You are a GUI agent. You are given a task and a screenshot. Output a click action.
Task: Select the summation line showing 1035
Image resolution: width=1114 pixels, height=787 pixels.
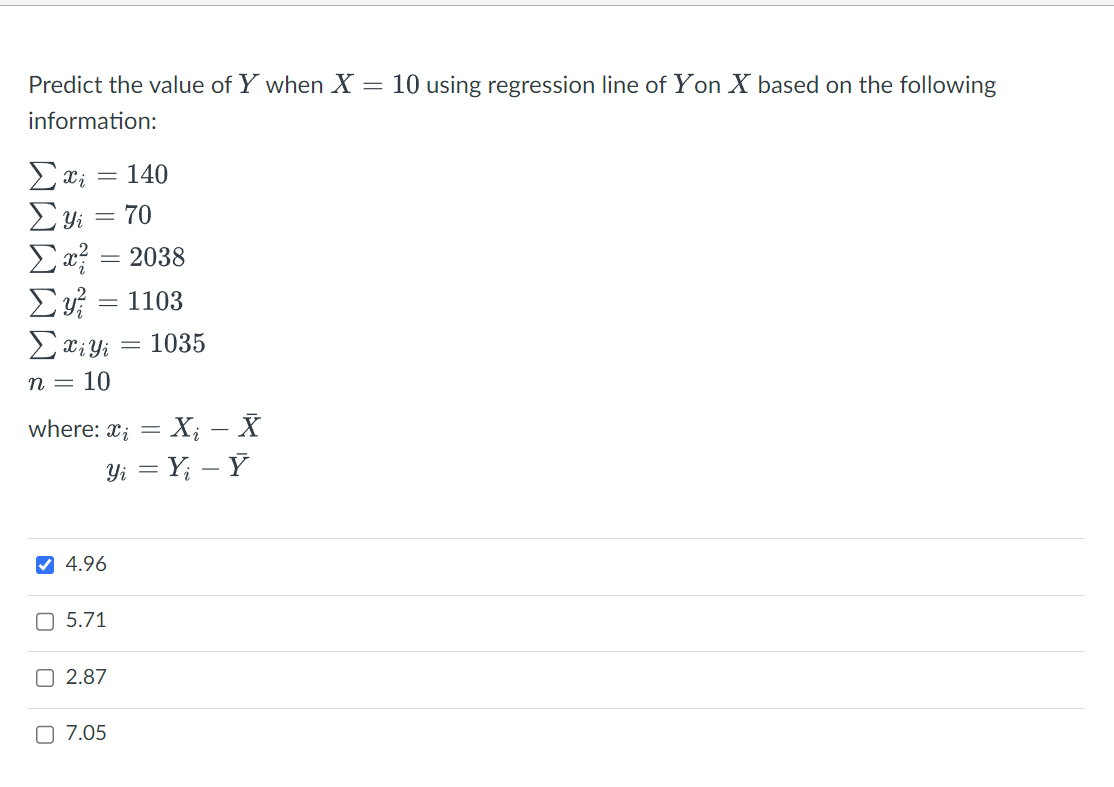(117, 343)
